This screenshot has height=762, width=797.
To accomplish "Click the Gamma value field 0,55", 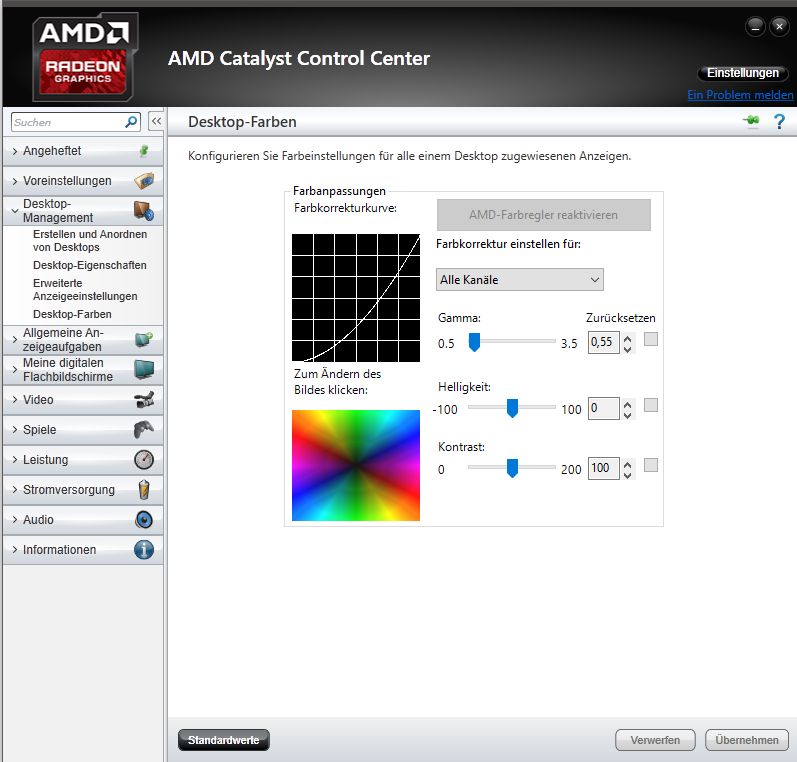I will tap(603, 342).
